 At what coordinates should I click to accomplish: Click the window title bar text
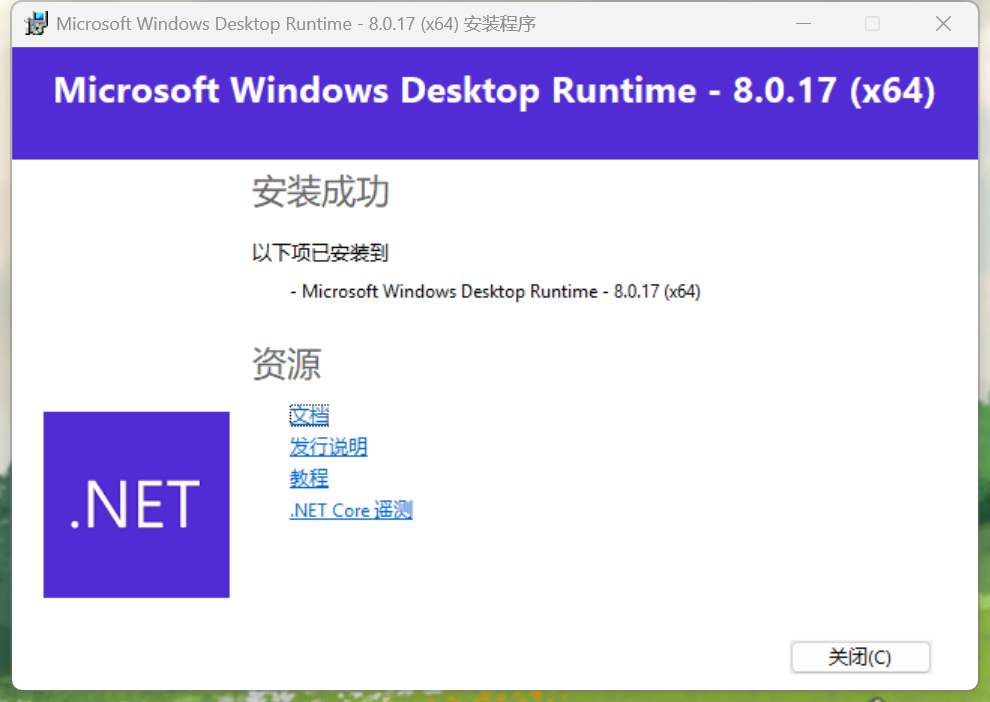tap(296, 24)
